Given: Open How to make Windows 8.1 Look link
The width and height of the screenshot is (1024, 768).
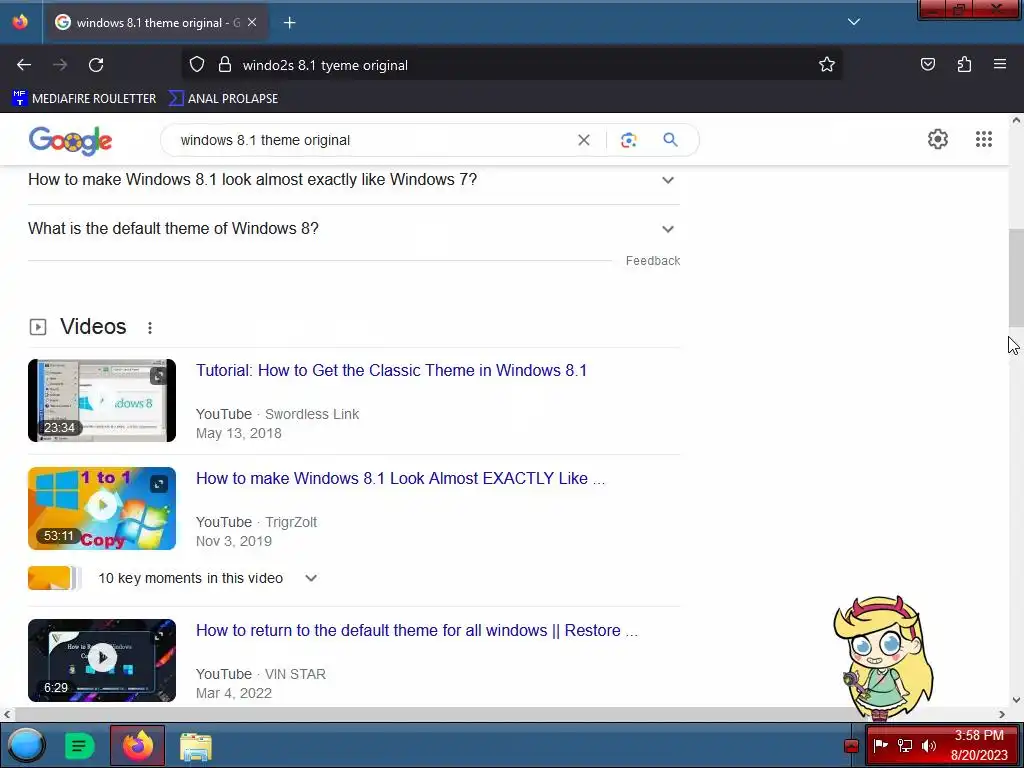Looking at the screenshot, I should 400,478.
